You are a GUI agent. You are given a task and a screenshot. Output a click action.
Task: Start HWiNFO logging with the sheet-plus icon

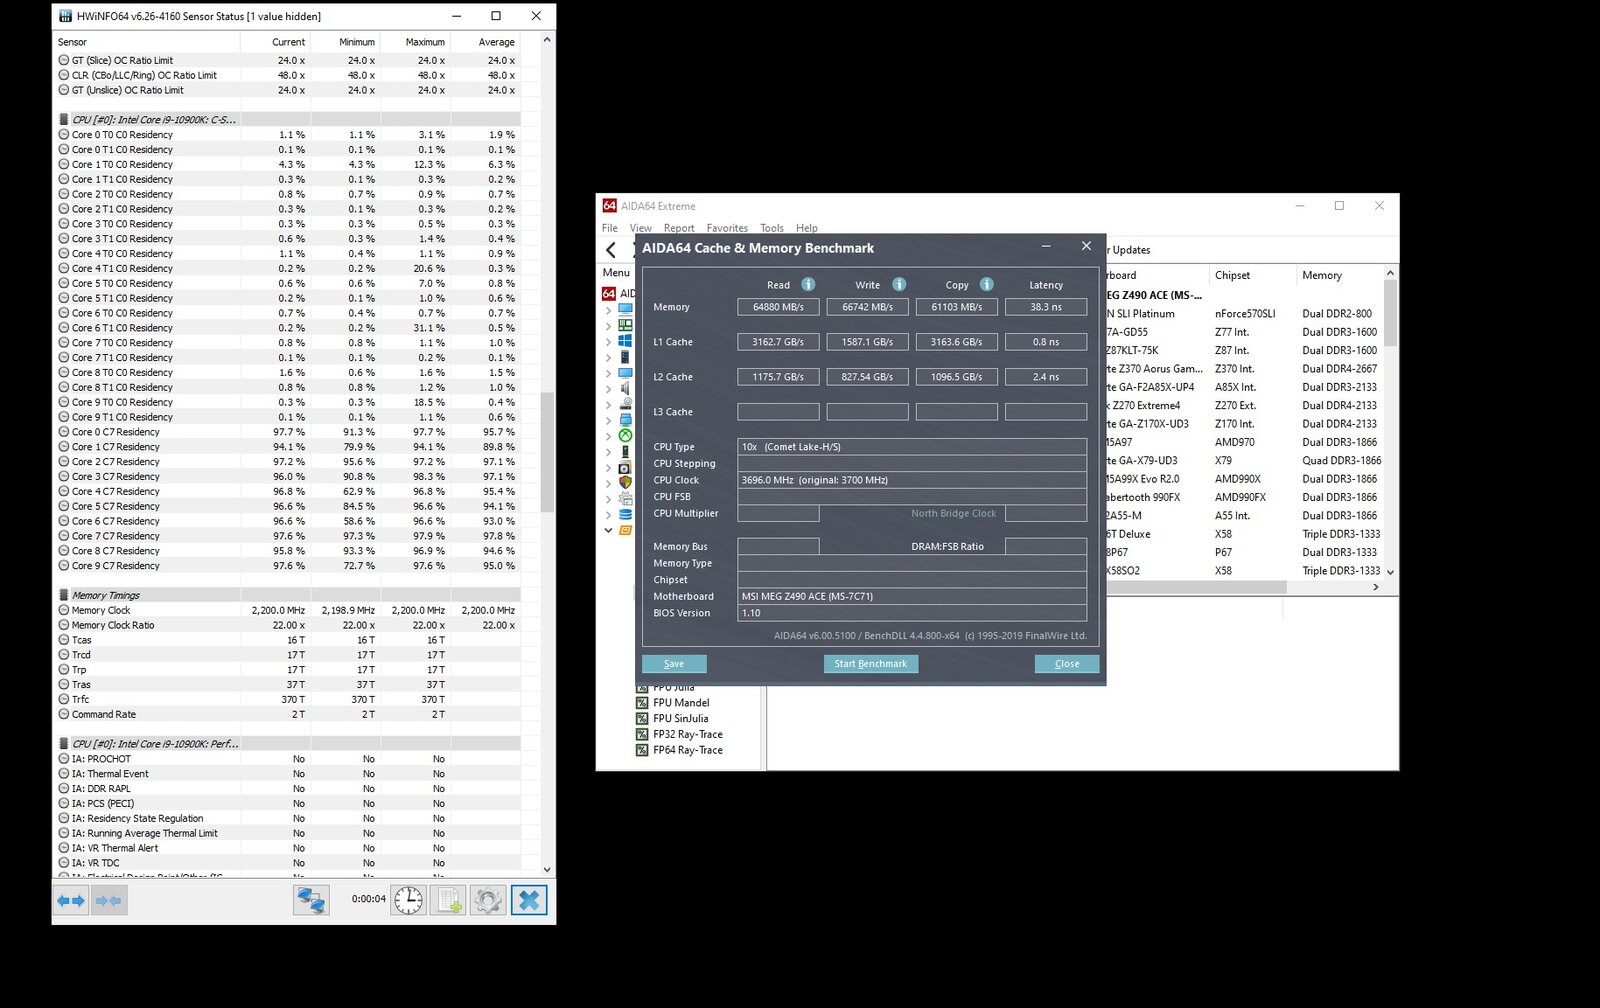448,900
